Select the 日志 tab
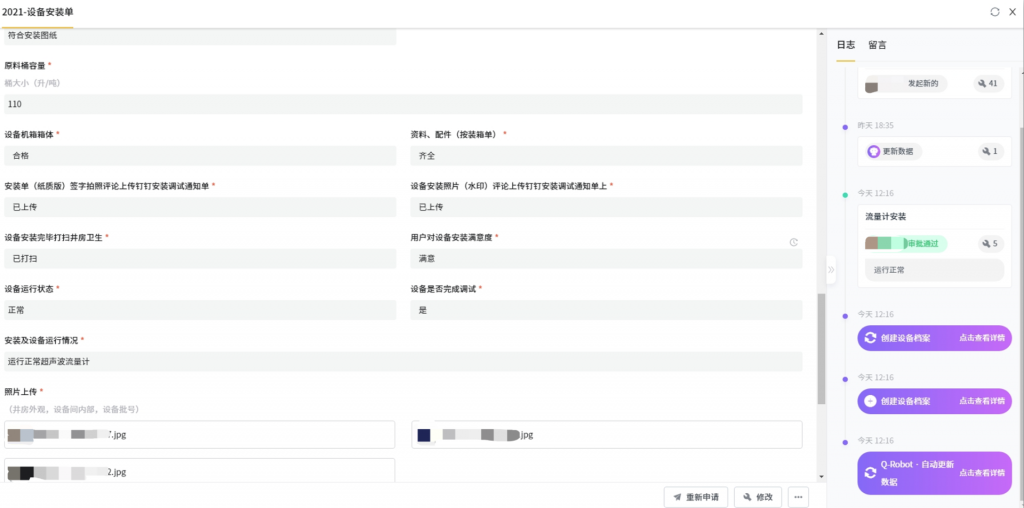 pos(845,45)
